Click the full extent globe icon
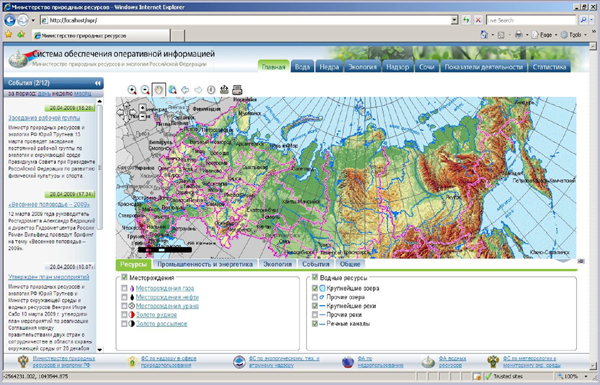 pyautogui.click(x=172, y=90)
